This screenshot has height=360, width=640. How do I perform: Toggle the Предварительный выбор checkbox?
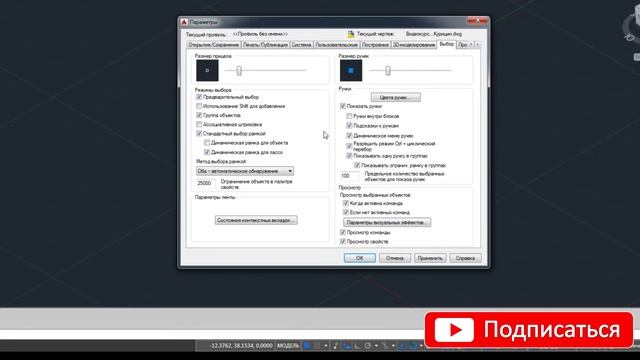pyautogui.click(x=199, y=97)
